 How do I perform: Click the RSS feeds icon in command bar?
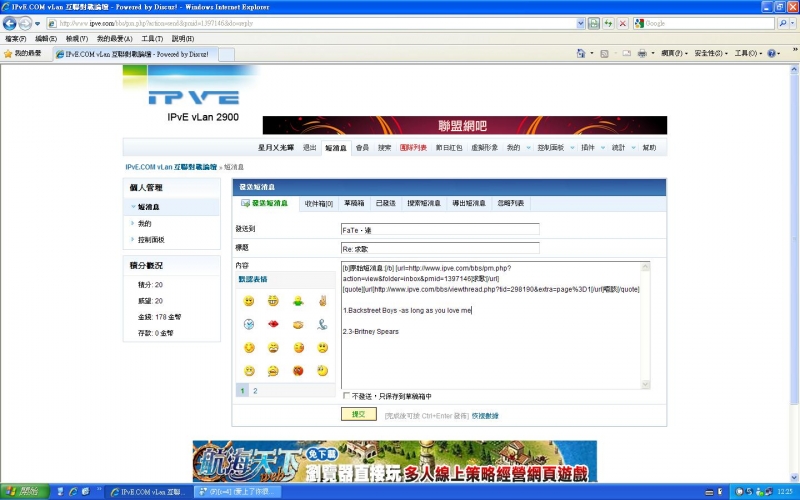point(604,53)
